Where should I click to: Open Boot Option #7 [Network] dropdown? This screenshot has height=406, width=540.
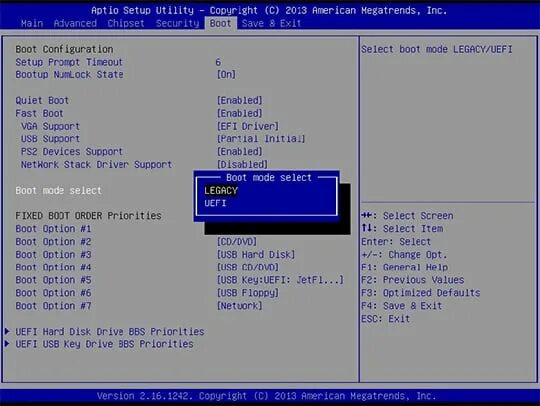click(239, 306)
